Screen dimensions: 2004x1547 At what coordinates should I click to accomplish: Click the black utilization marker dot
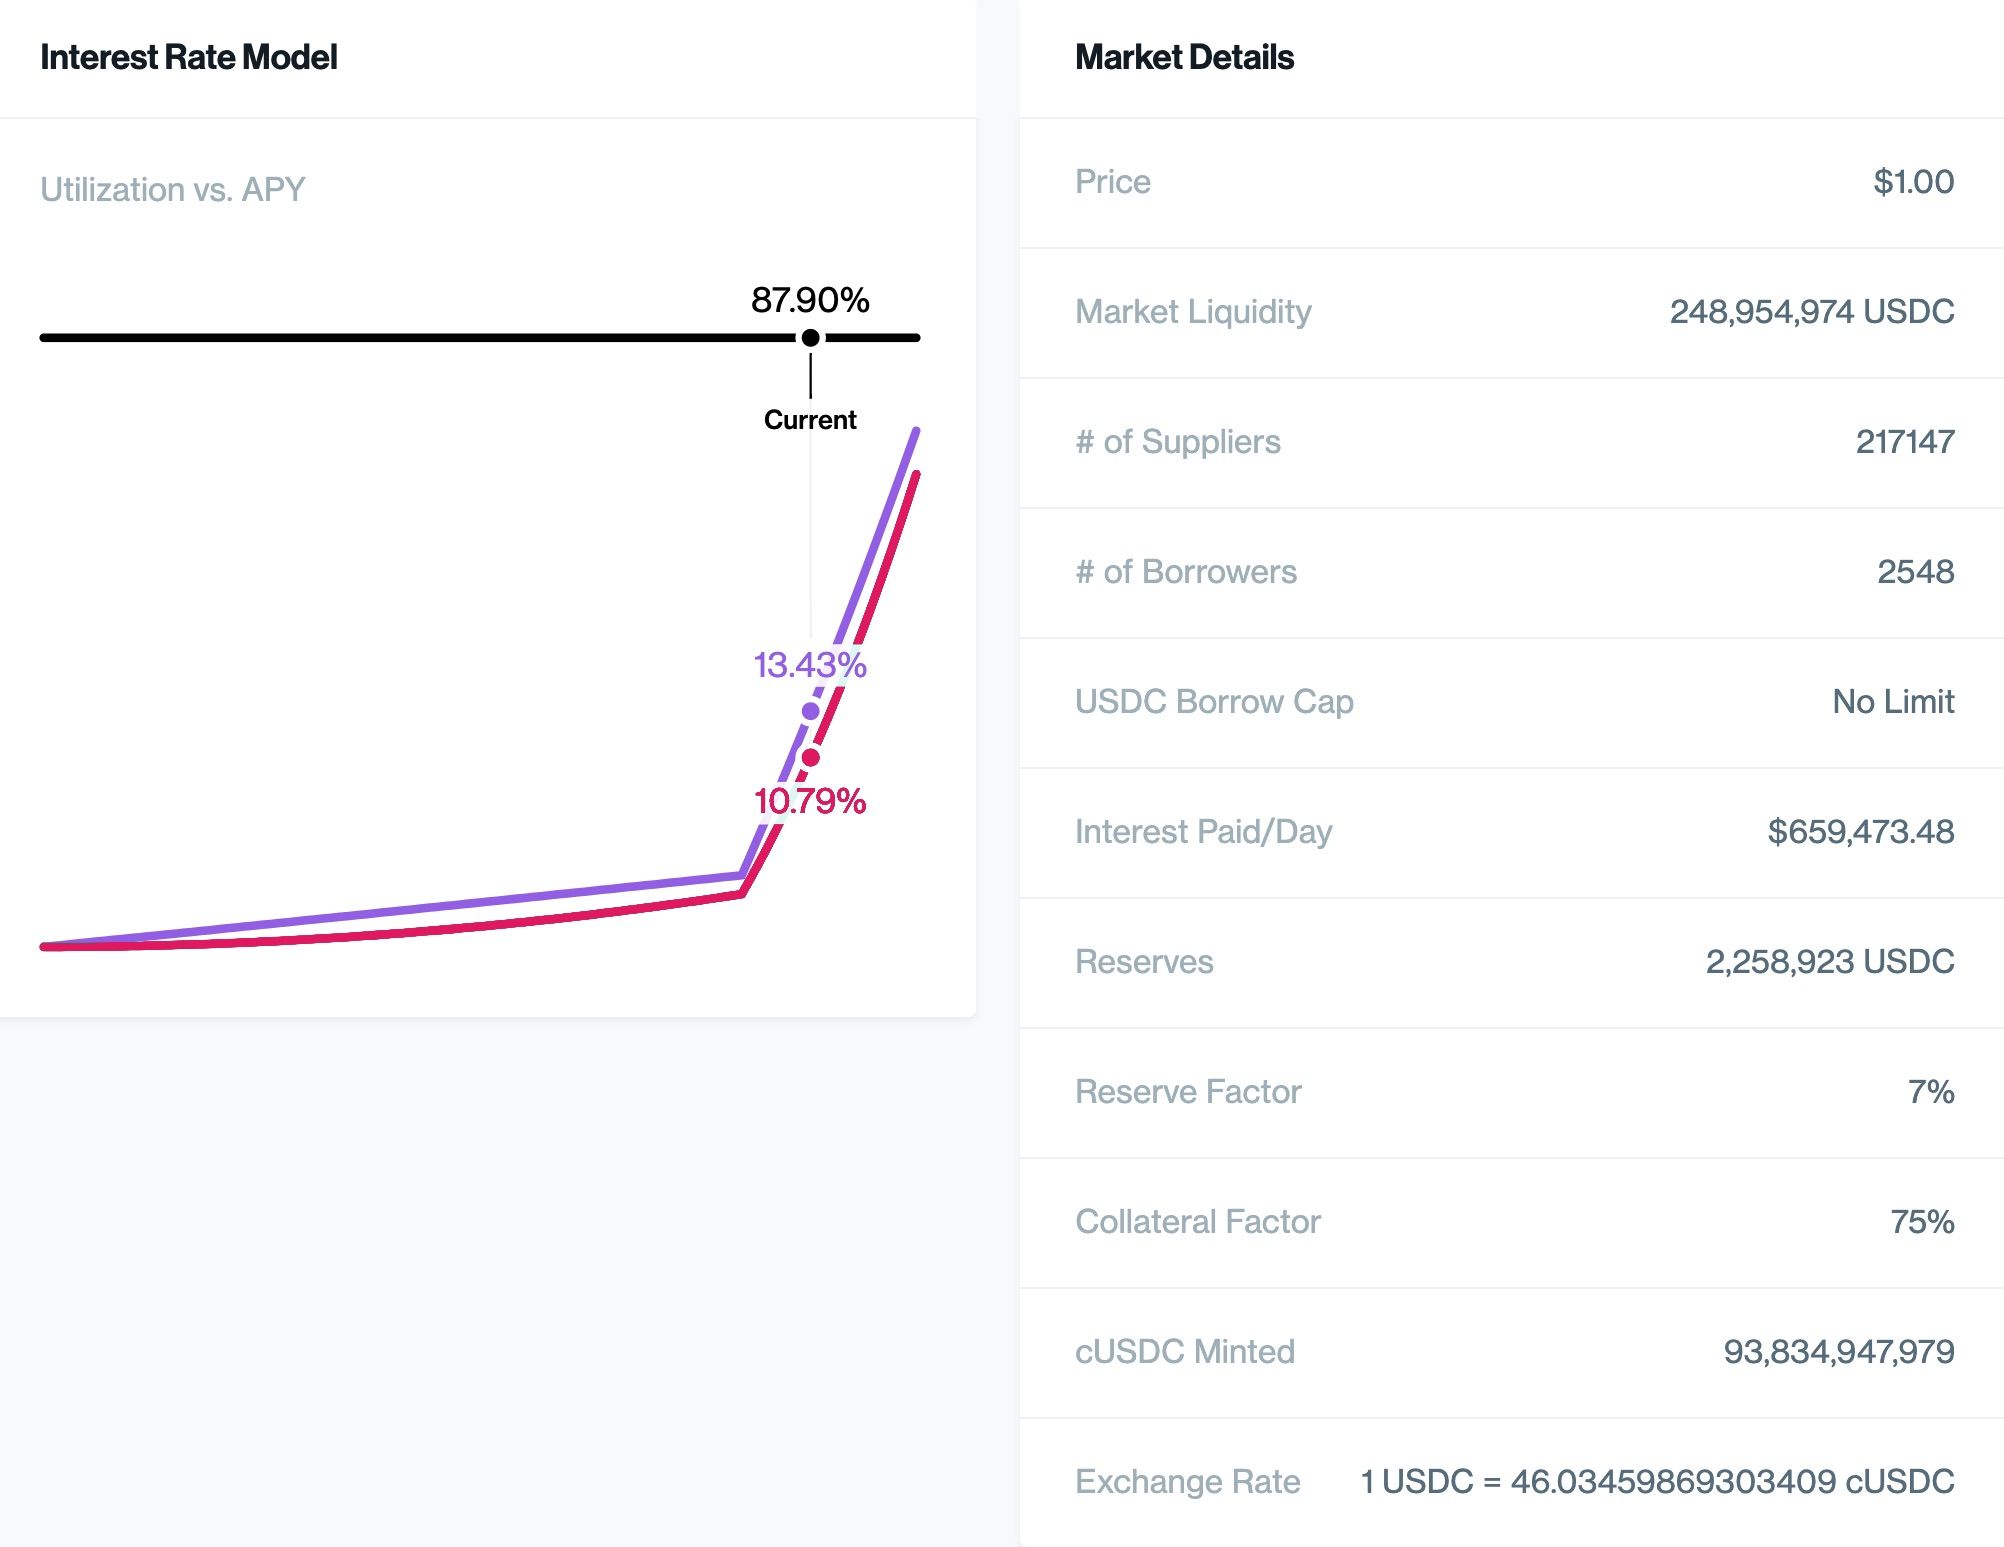pos(810,338)
